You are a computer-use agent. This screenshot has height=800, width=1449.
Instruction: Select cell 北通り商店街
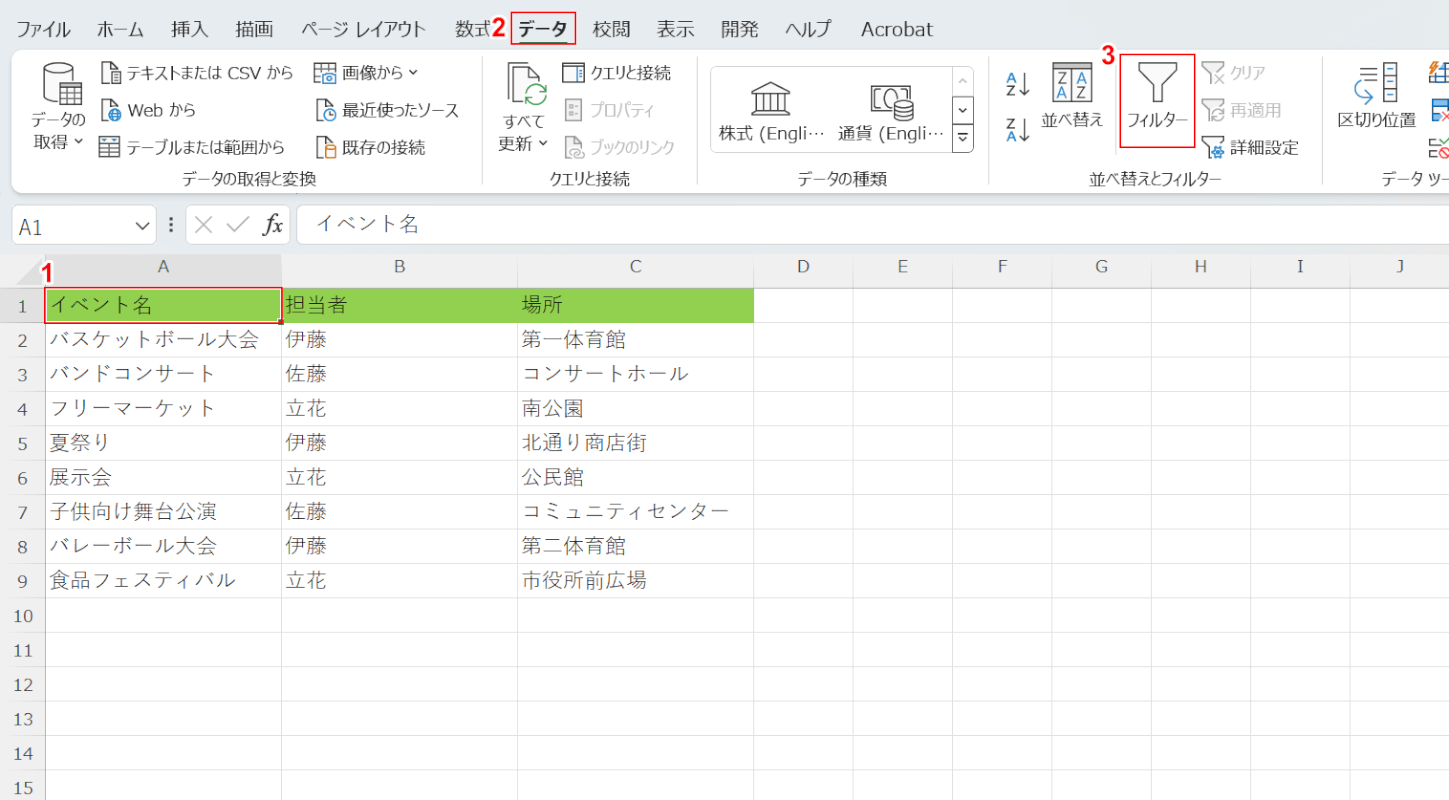tap(635, 443)
